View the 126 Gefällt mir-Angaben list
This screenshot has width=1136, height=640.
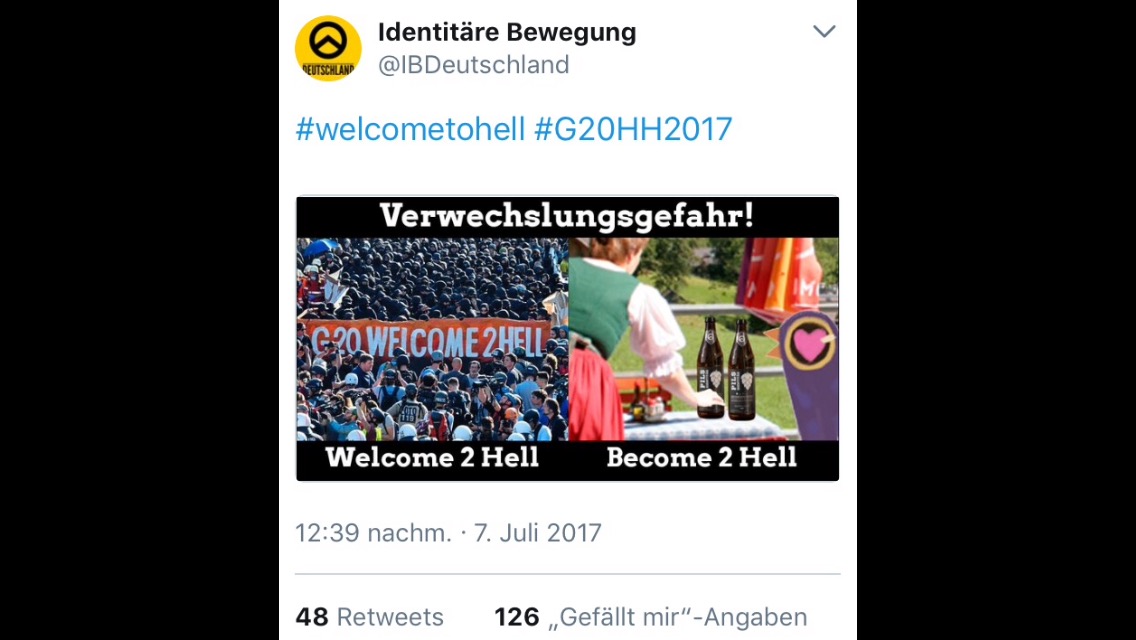coord(651,617)
